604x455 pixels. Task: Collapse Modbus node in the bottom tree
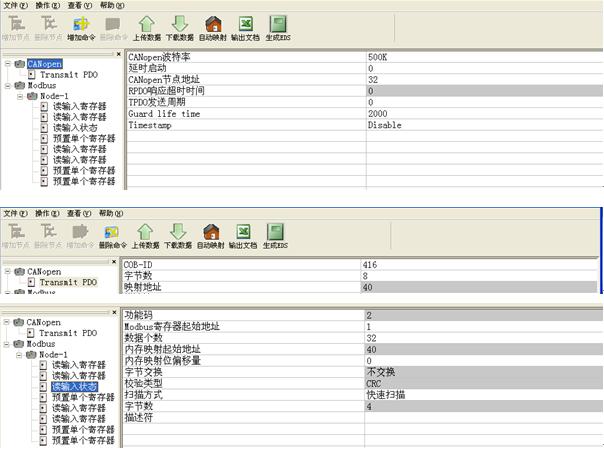(x=8, y=343)
